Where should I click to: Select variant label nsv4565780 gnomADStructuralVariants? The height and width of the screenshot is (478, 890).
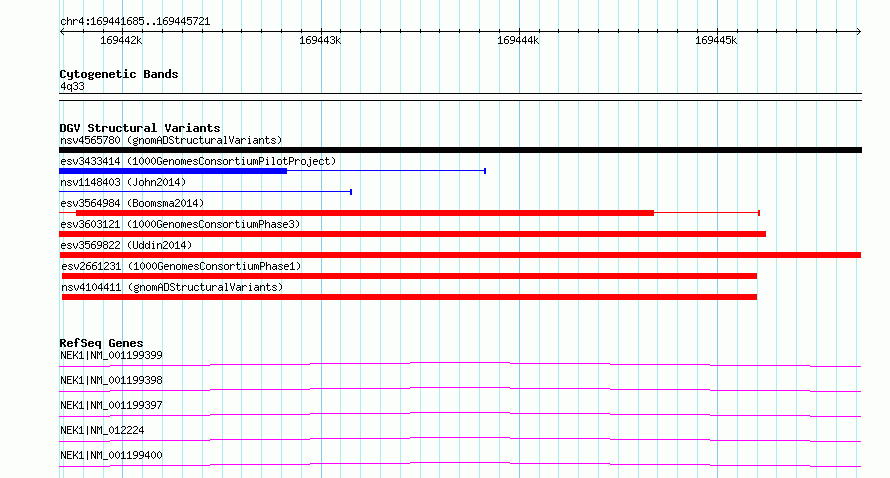pyautogui.click(x=171, y=140)
